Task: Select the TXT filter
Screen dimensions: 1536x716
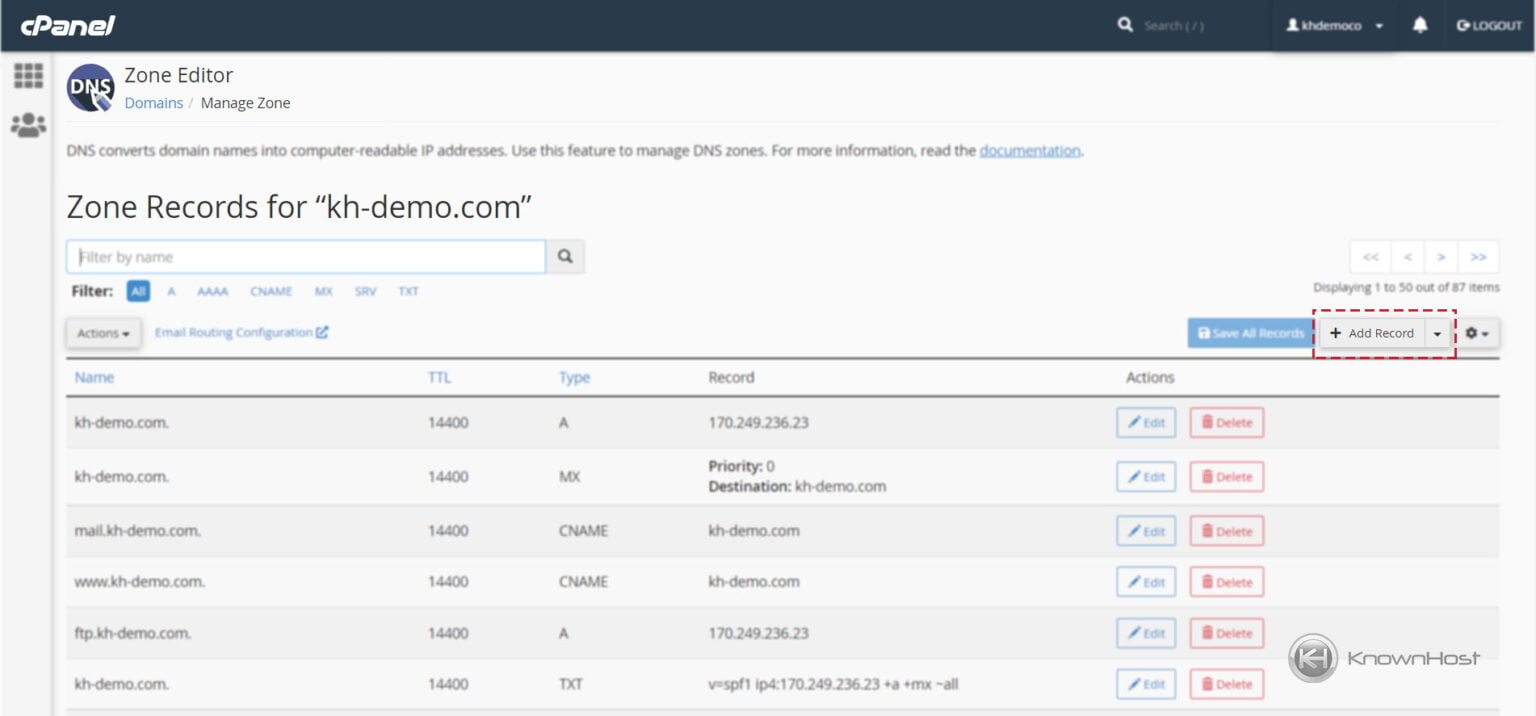Action: pyautogui.click(x=408, y=292)
